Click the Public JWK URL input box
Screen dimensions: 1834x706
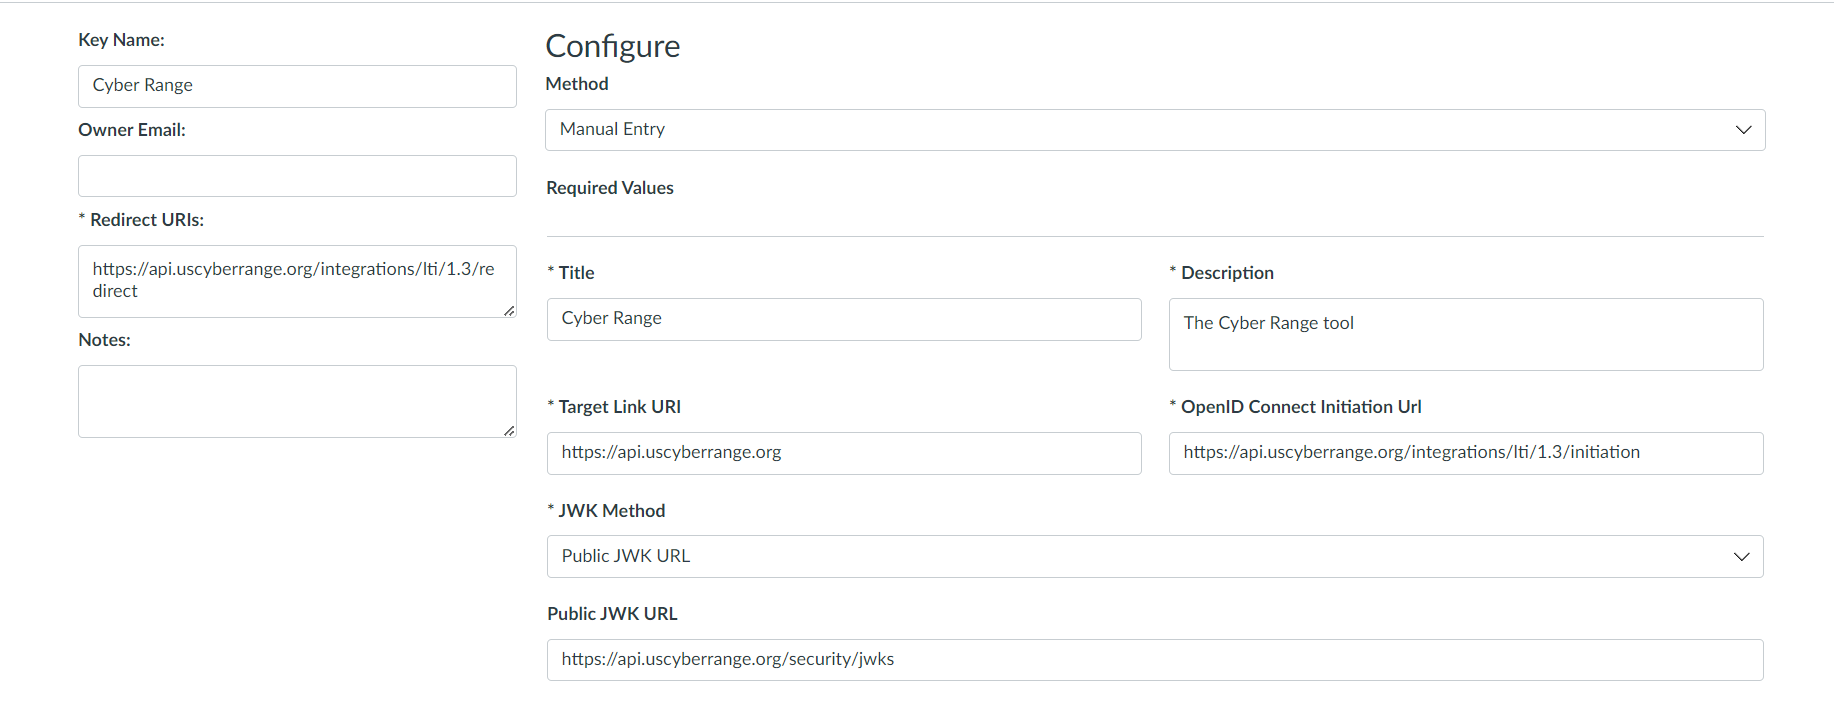pos(1154,660)
